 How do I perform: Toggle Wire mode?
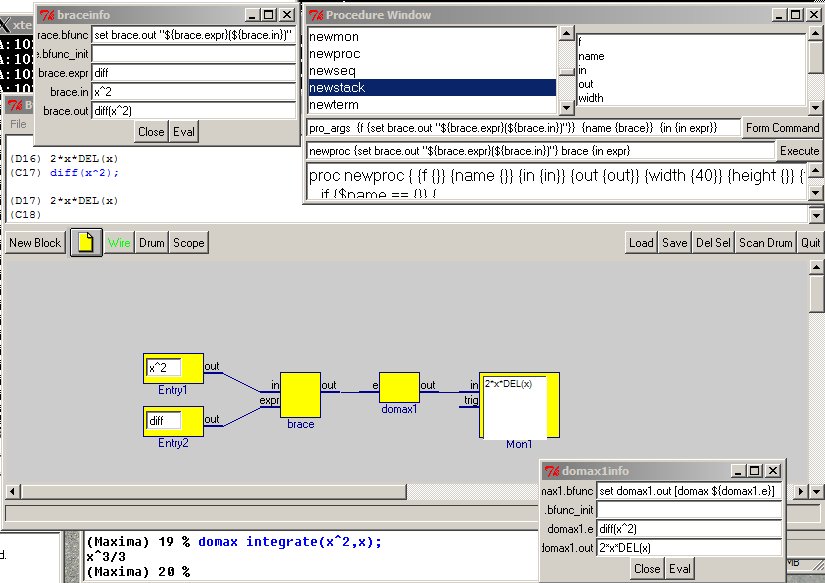119,243
